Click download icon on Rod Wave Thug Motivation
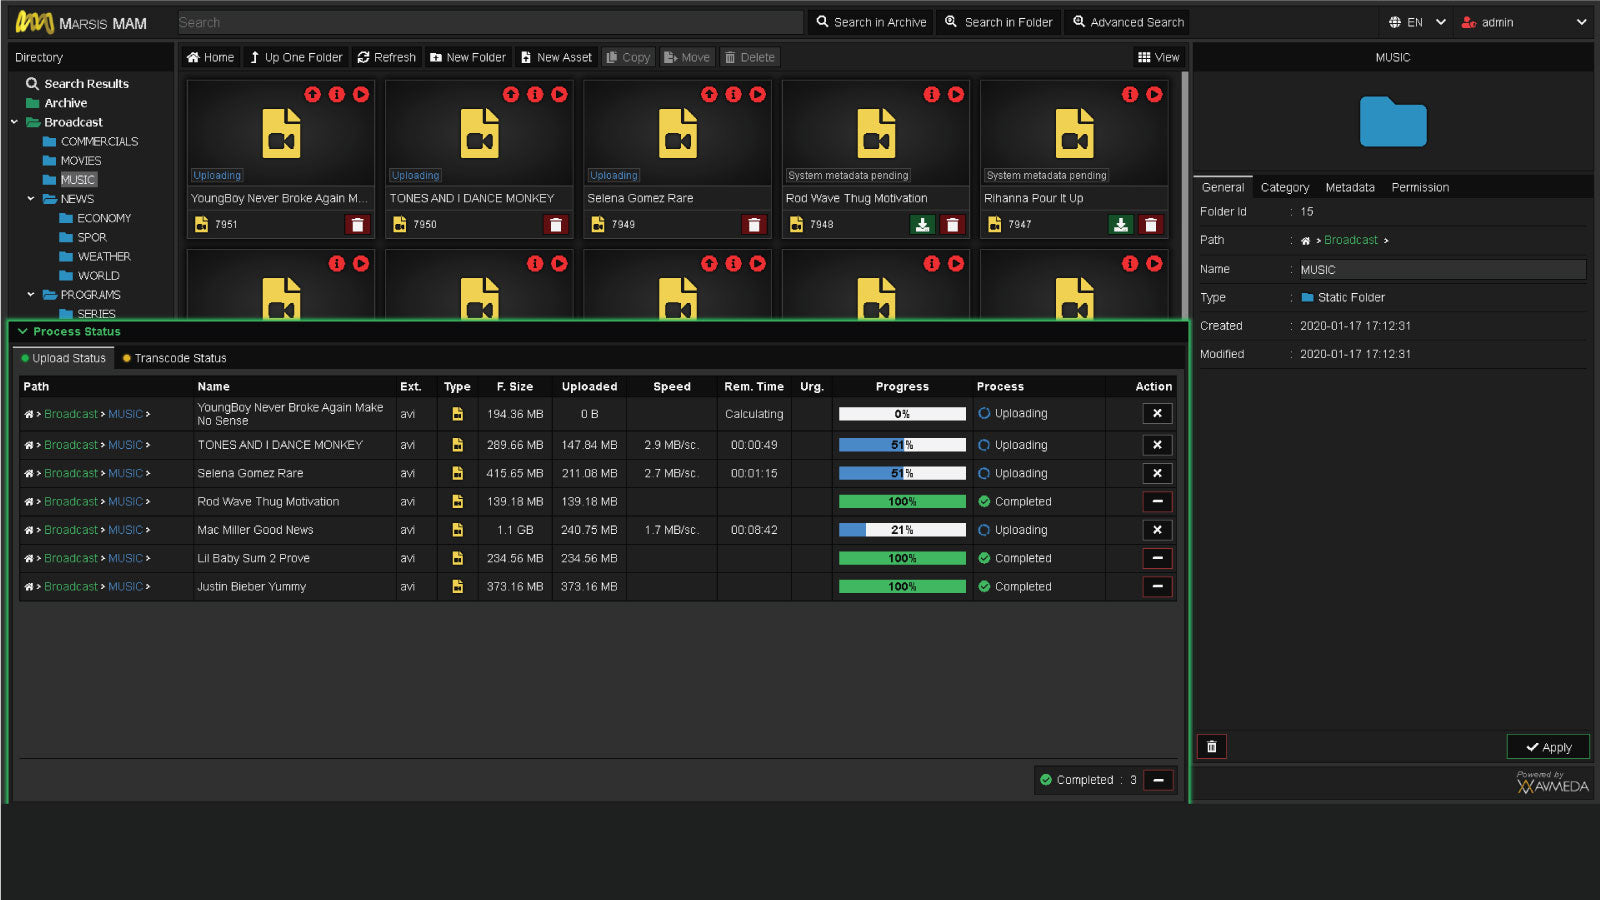 (922, 225)
